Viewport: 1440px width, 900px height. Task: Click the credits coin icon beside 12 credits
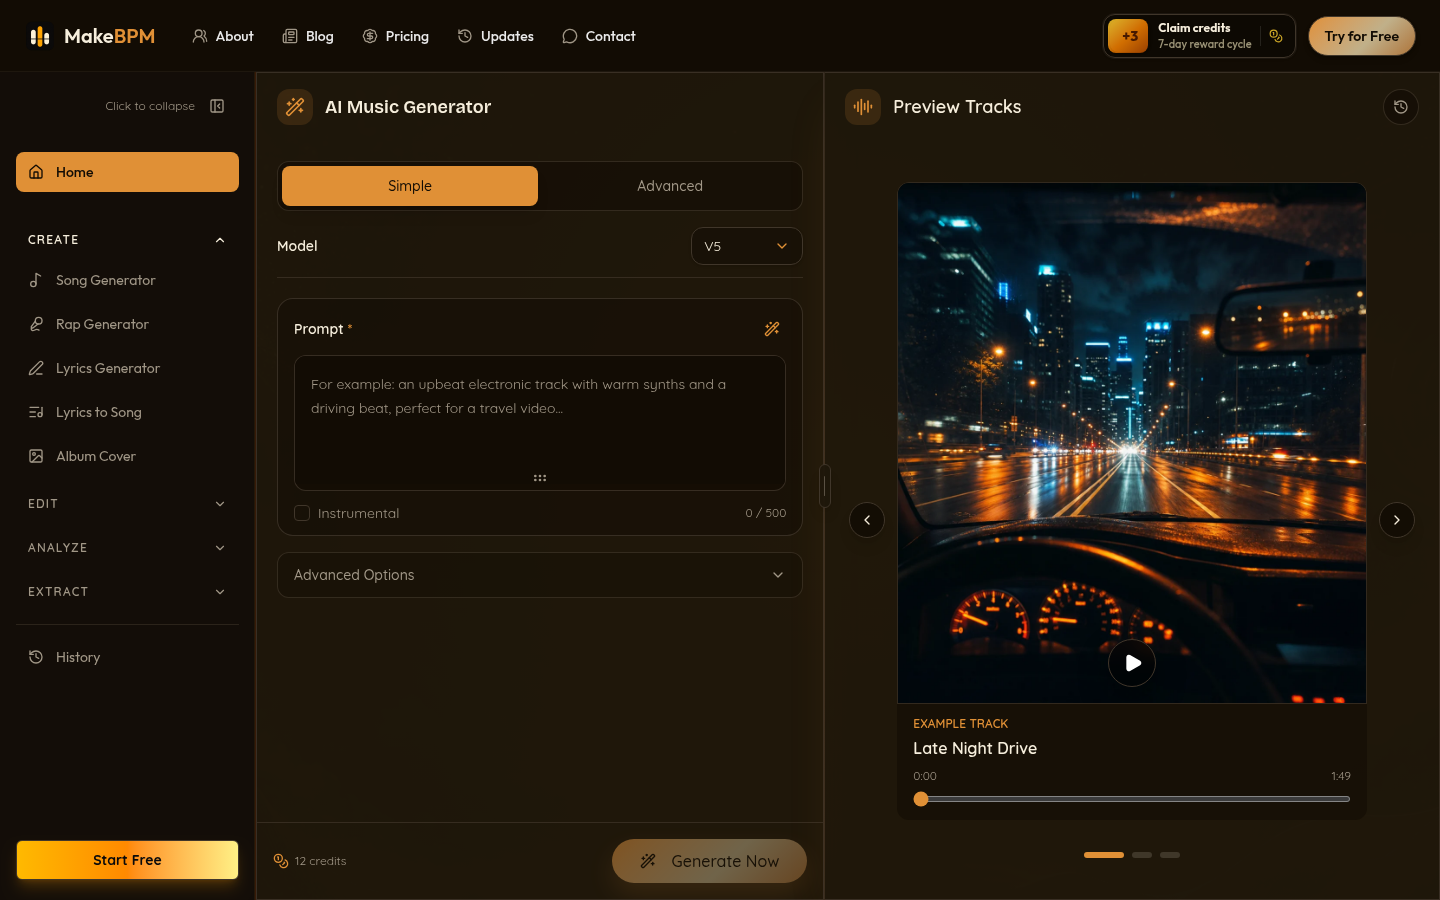click(281, 861)
